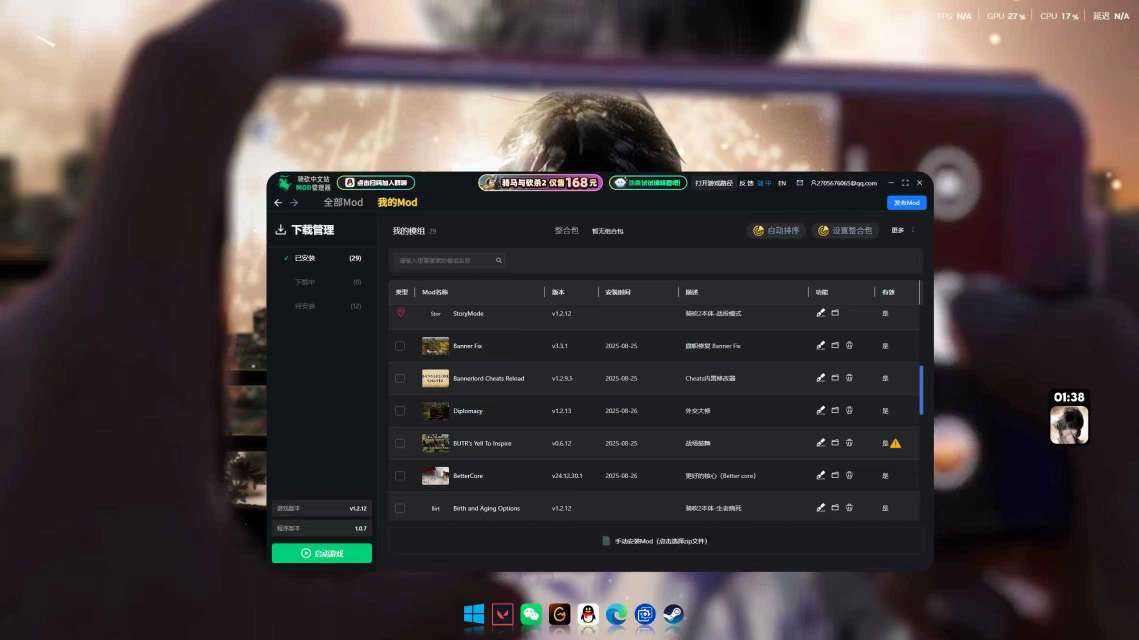This screenshot has width=1139, height=640.
Task: Click the QR code group join banner
Action: (376, 183)
